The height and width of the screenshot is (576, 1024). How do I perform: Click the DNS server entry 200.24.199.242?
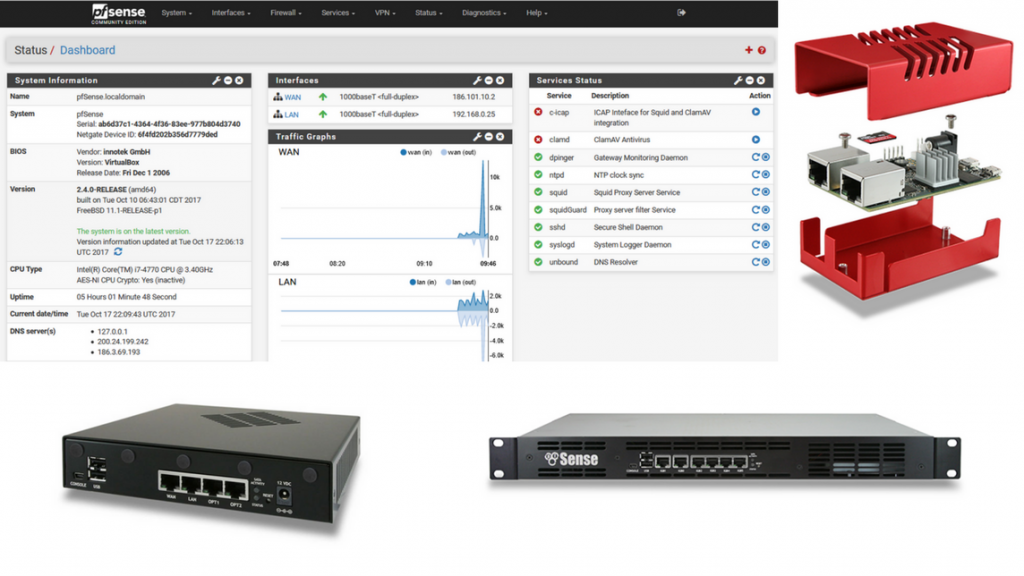point(123,342)
